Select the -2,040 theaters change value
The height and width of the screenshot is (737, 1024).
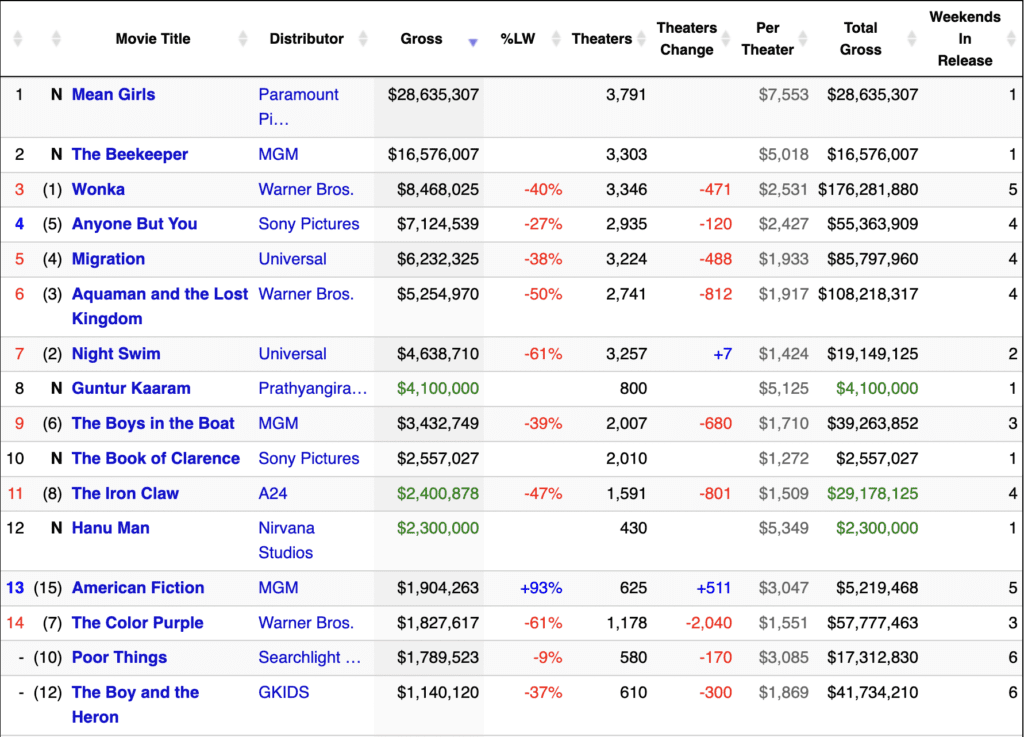coord(709,623)
